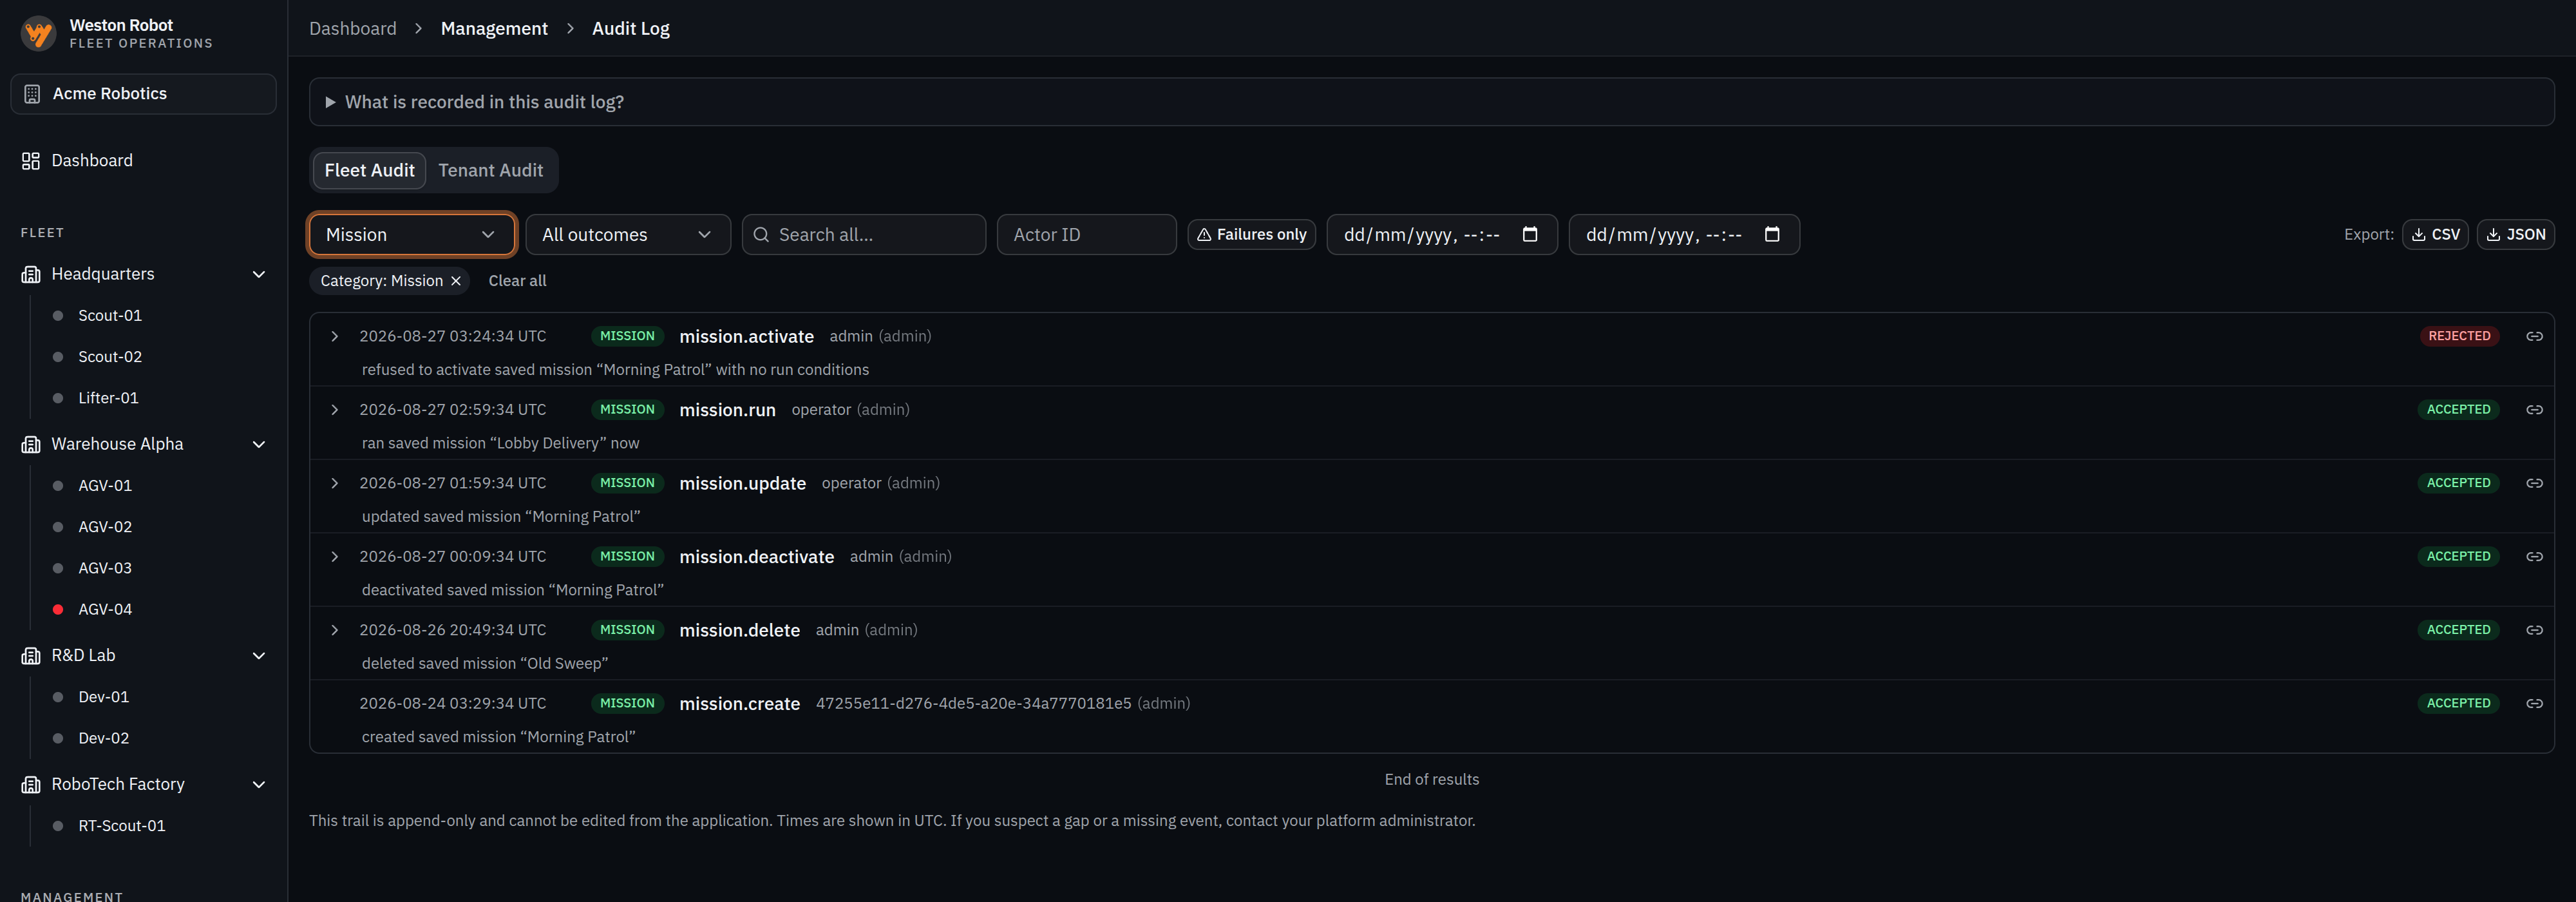This screenshot has height=902, width=2576.
Task: Copy link for mission.run entry
Action: click(2534, 410)
